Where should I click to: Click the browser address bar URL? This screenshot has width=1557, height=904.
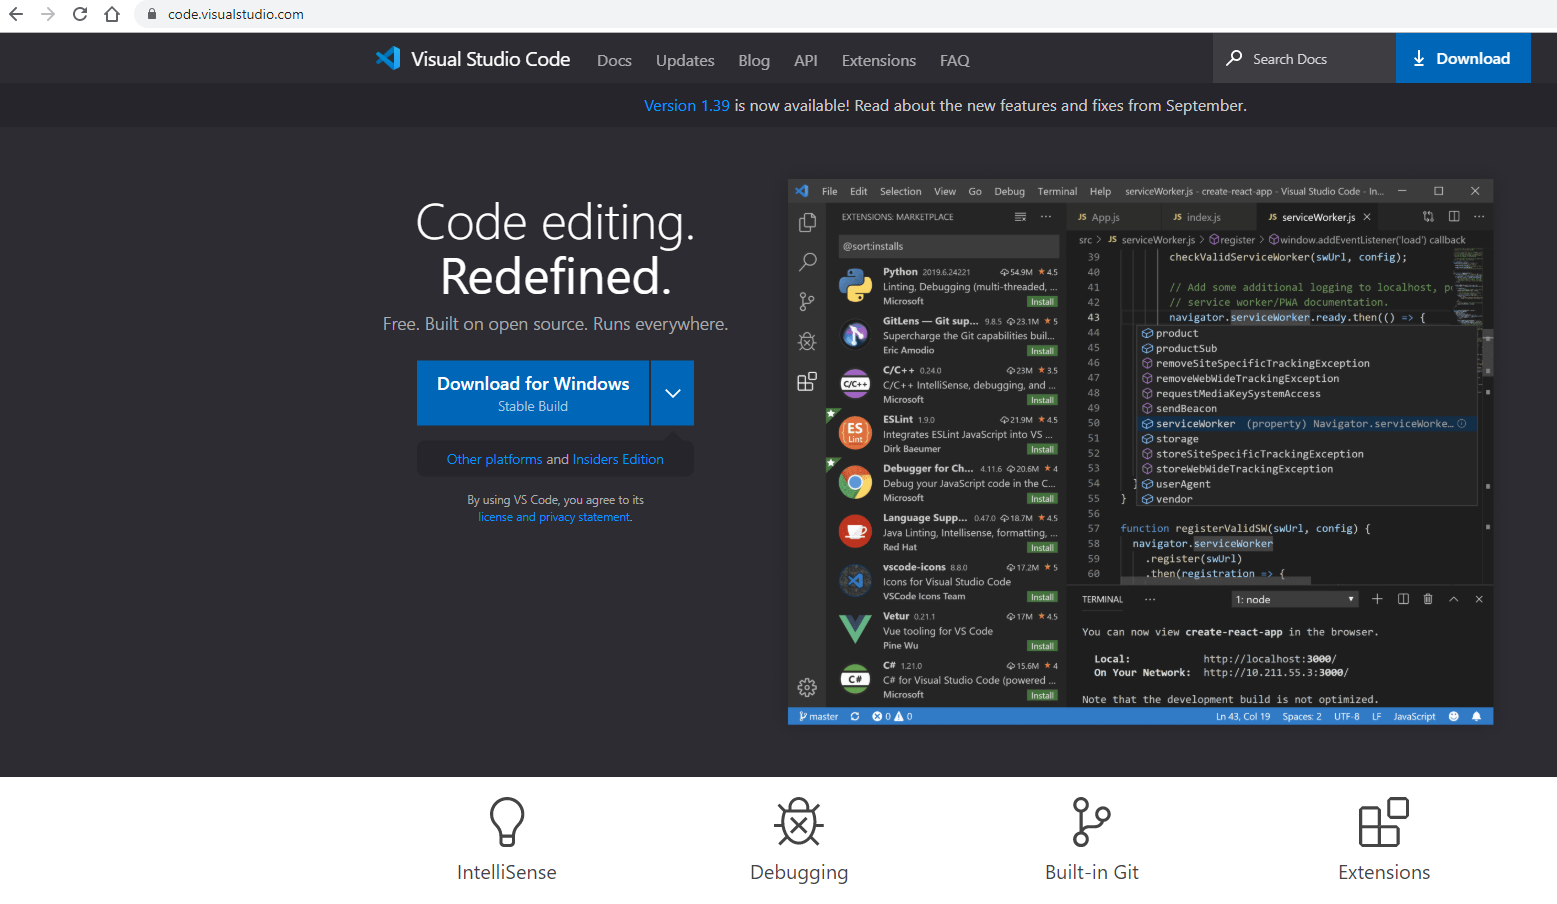tap(236, 14)
